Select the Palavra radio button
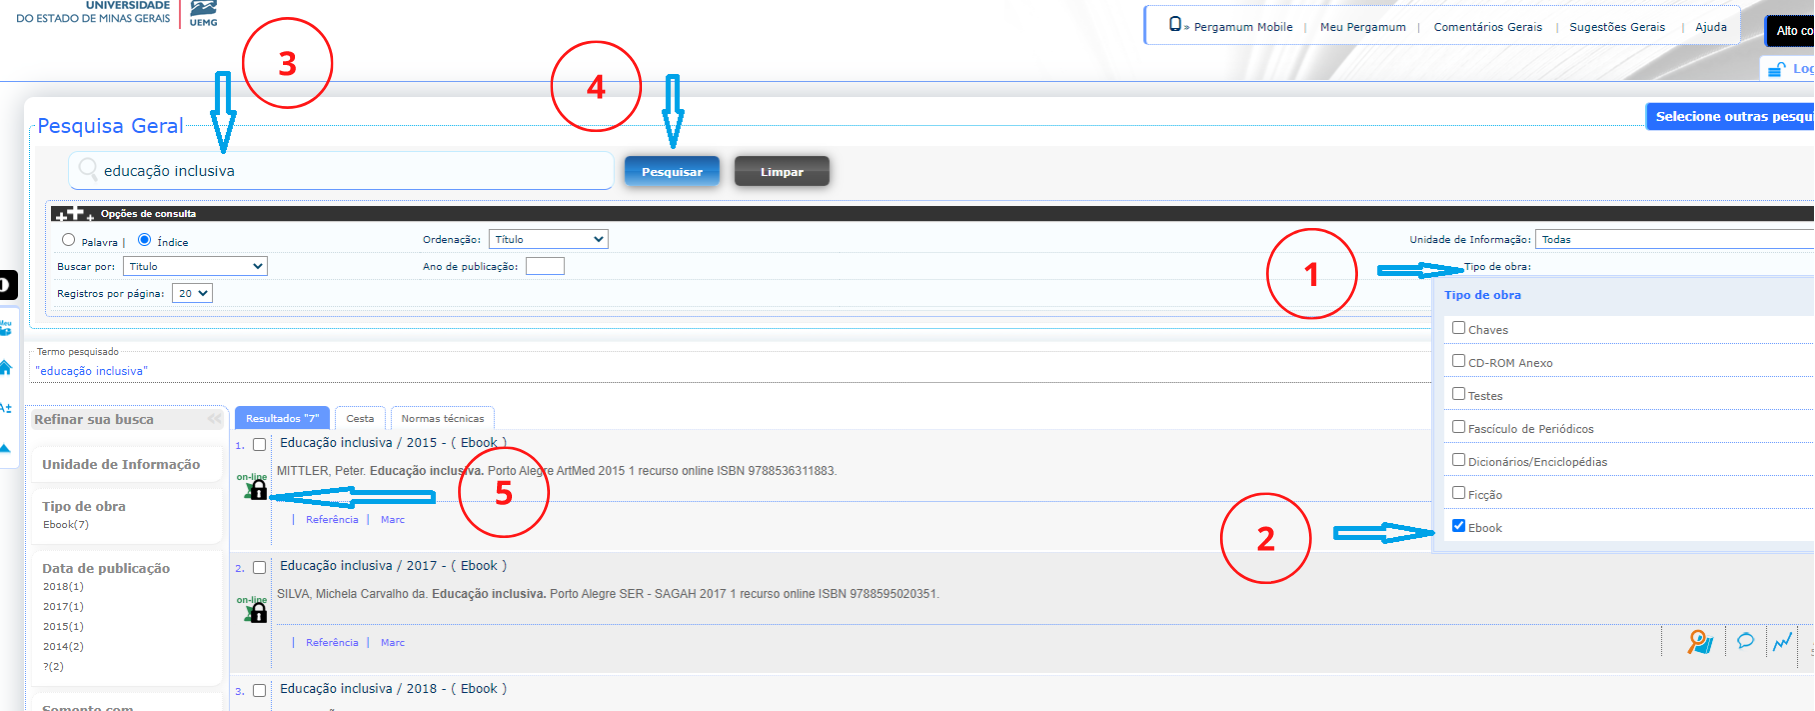This screenshot has height=711, width=1815. pyautogui.click(x=69, y=240)
